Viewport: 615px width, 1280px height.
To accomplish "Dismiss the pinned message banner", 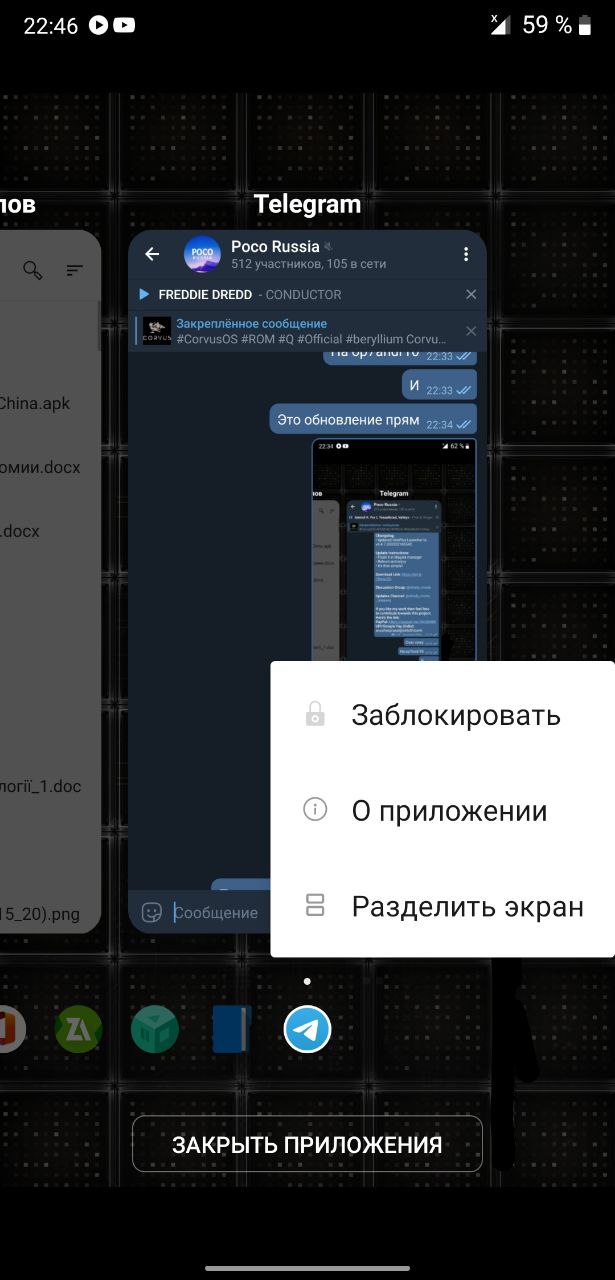I will coord(471,331).
